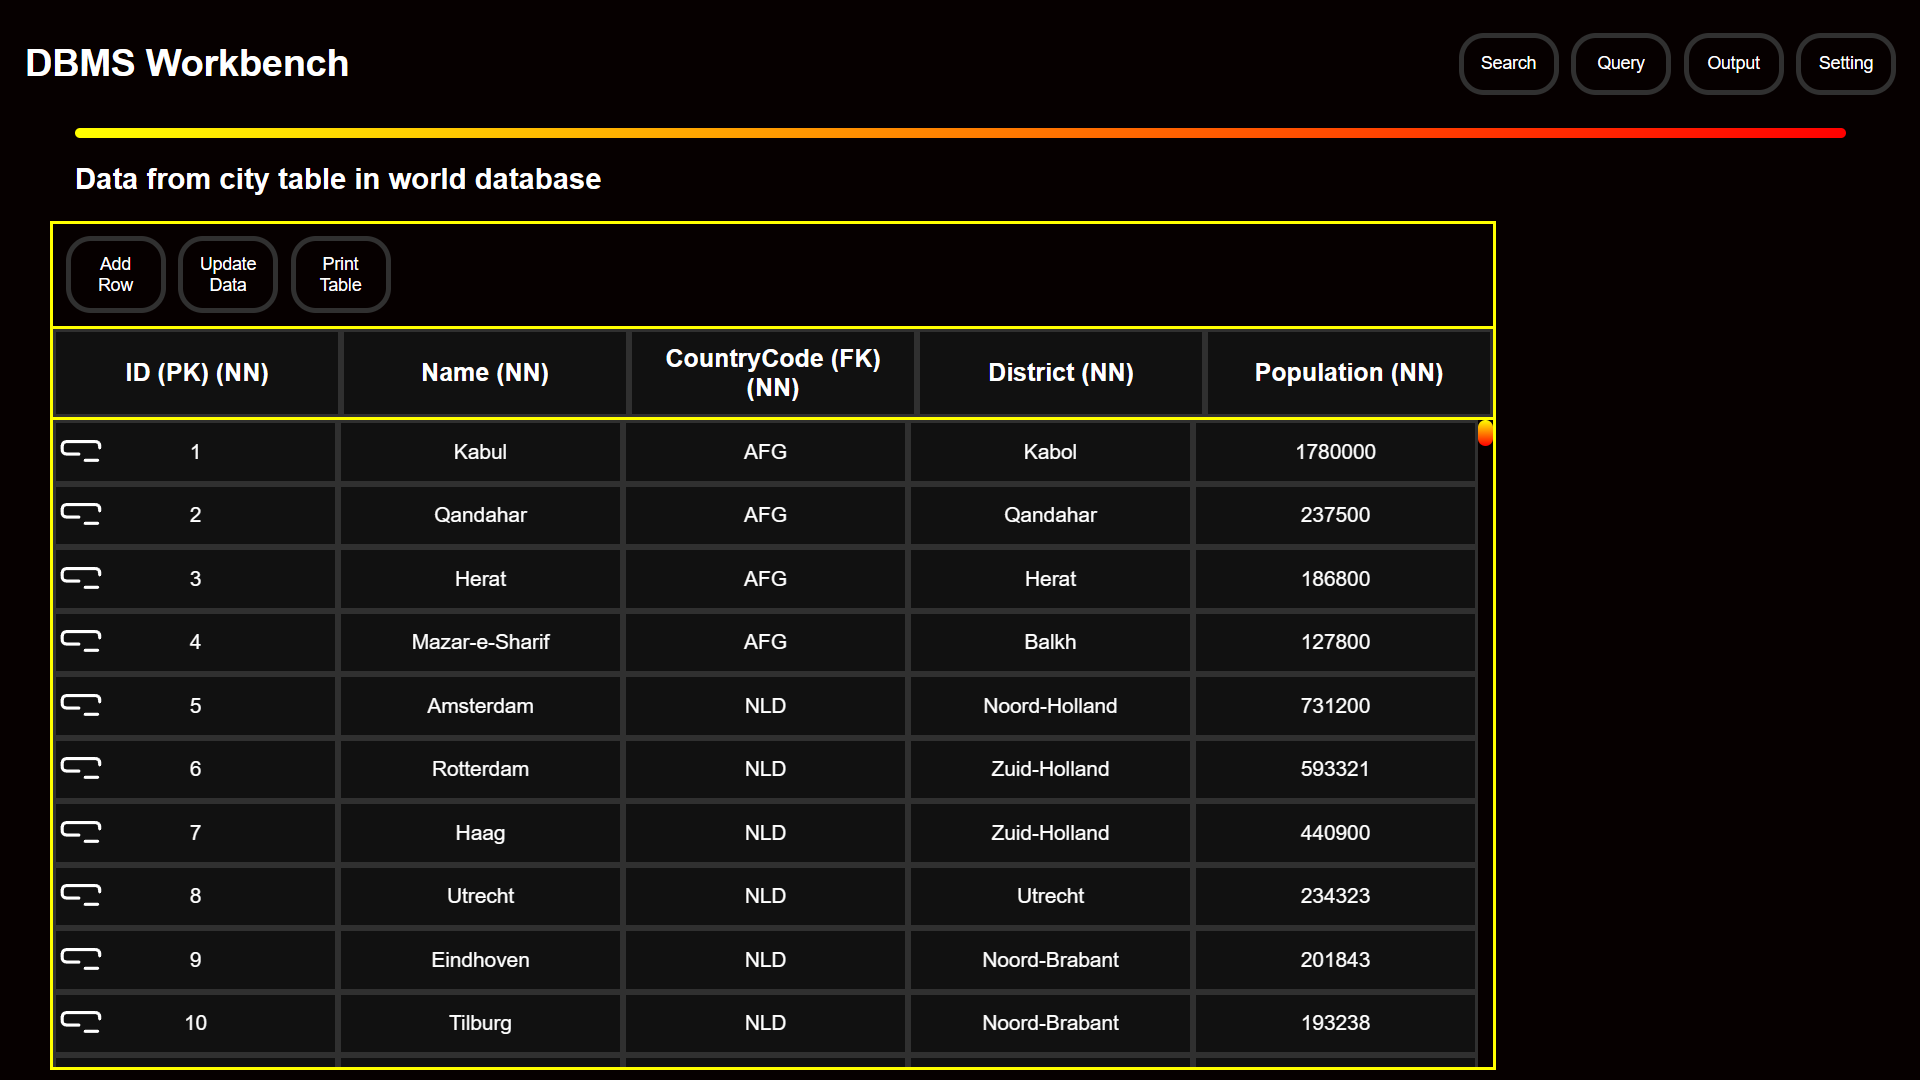Open the Setting page
1920x1080 pixels.
coord(1845,63)
